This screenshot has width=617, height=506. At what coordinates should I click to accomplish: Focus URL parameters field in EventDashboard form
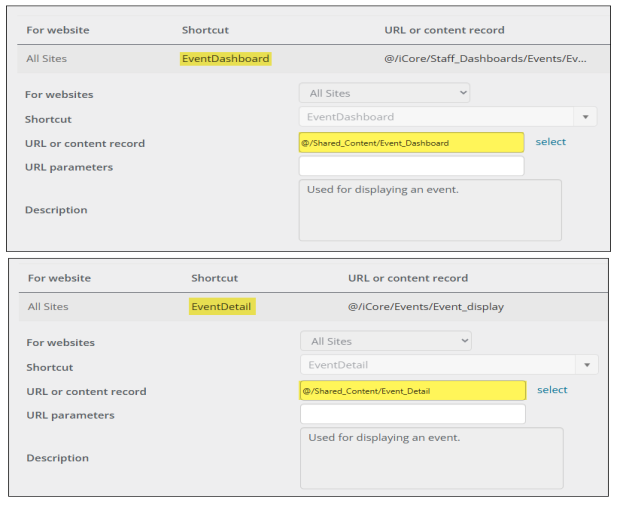click(x=410, y=167)
